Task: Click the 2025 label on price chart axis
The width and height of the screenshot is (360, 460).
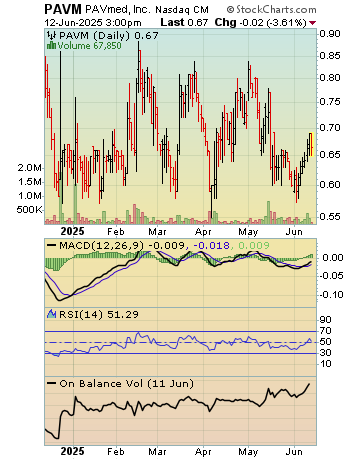Action: point(72,231)
